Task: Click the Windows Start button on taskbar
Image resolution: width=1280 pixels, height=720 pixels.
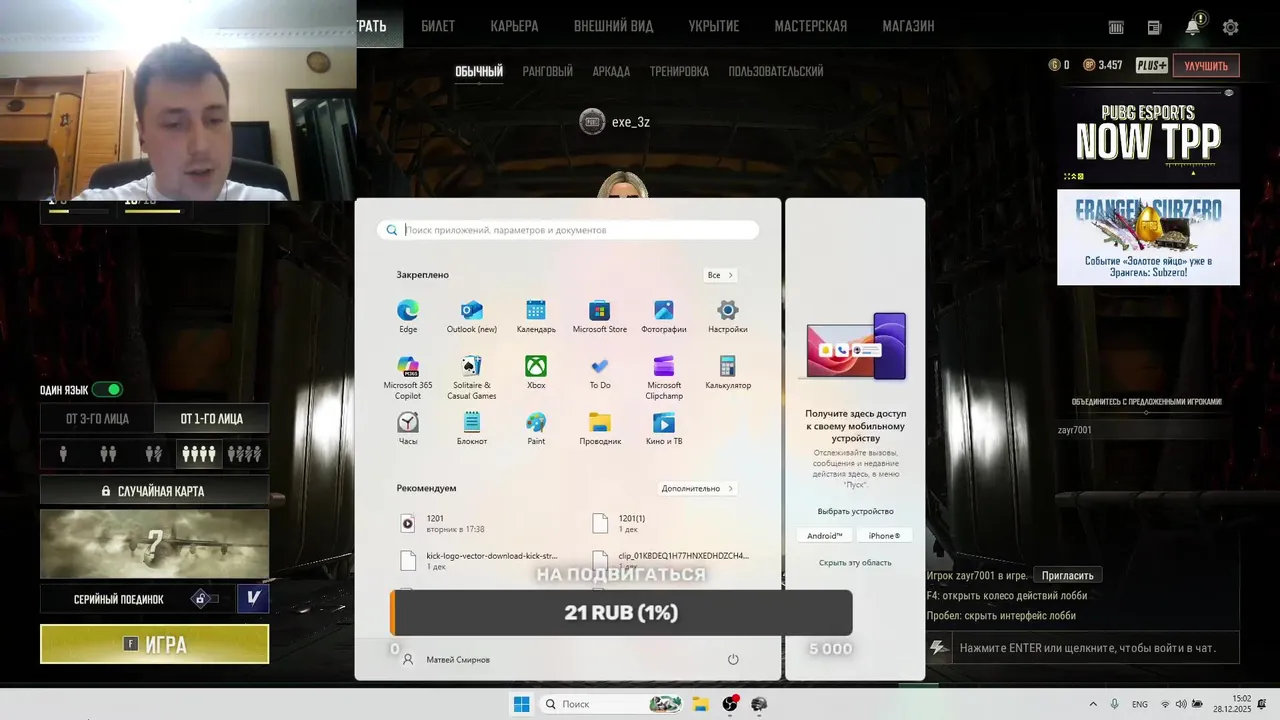Action: [521, 704]
